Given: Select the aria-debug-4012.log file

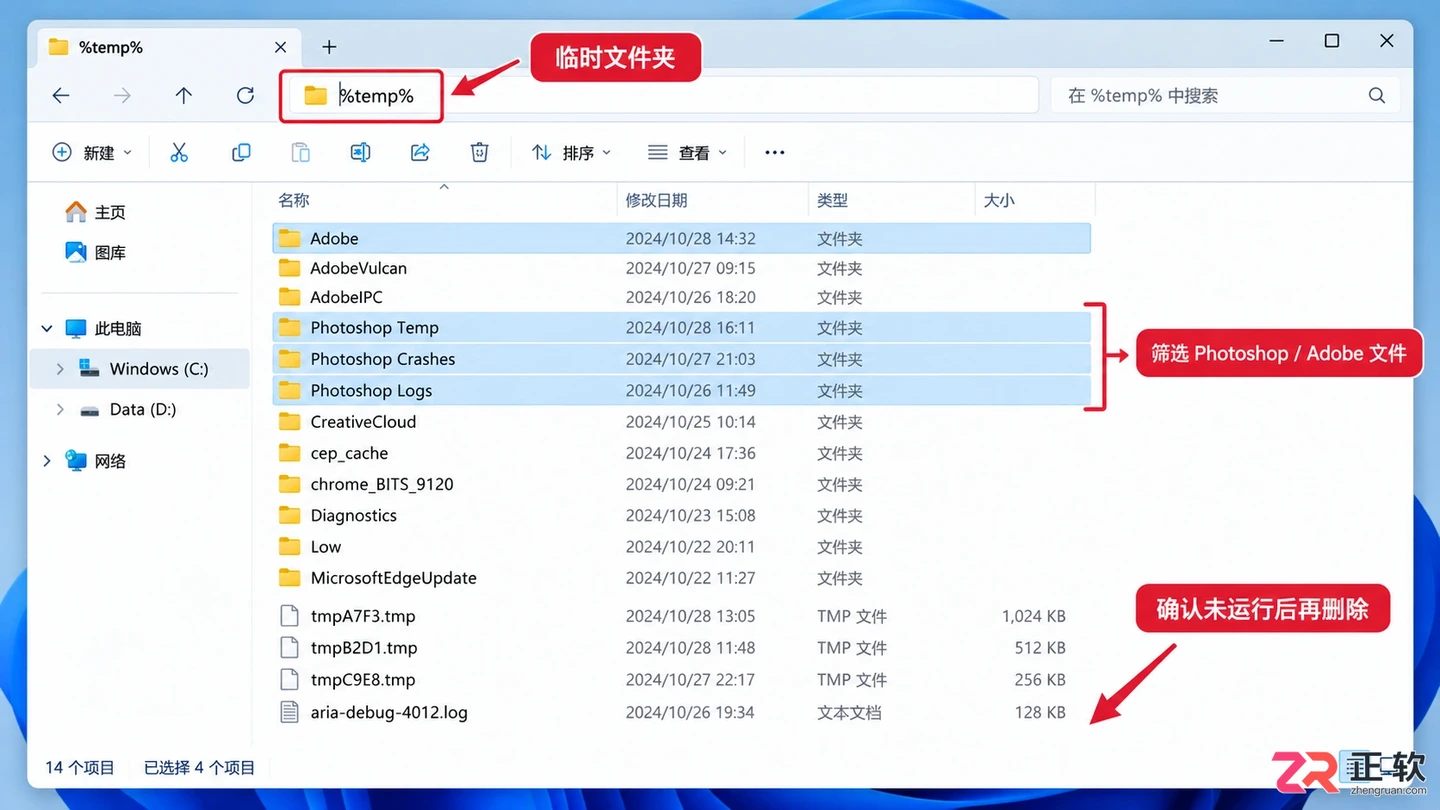Looking at the screenshot, I should 681,713.
